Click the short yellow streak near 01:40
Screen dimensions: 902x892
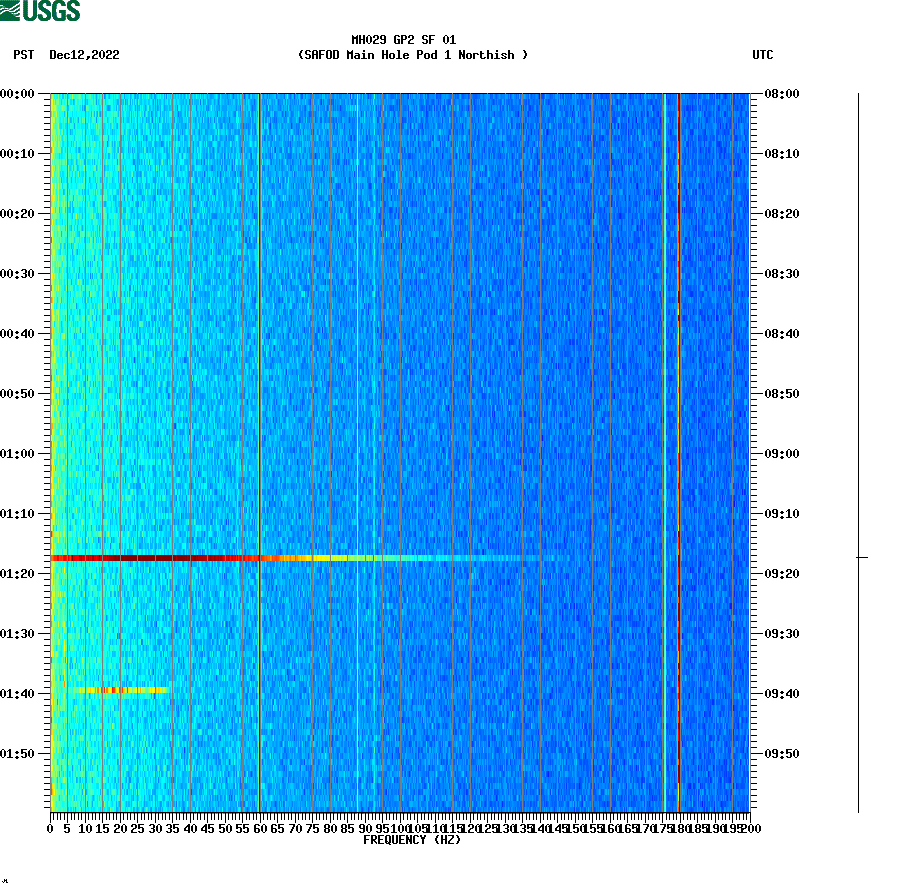click(x=120, y=690)
